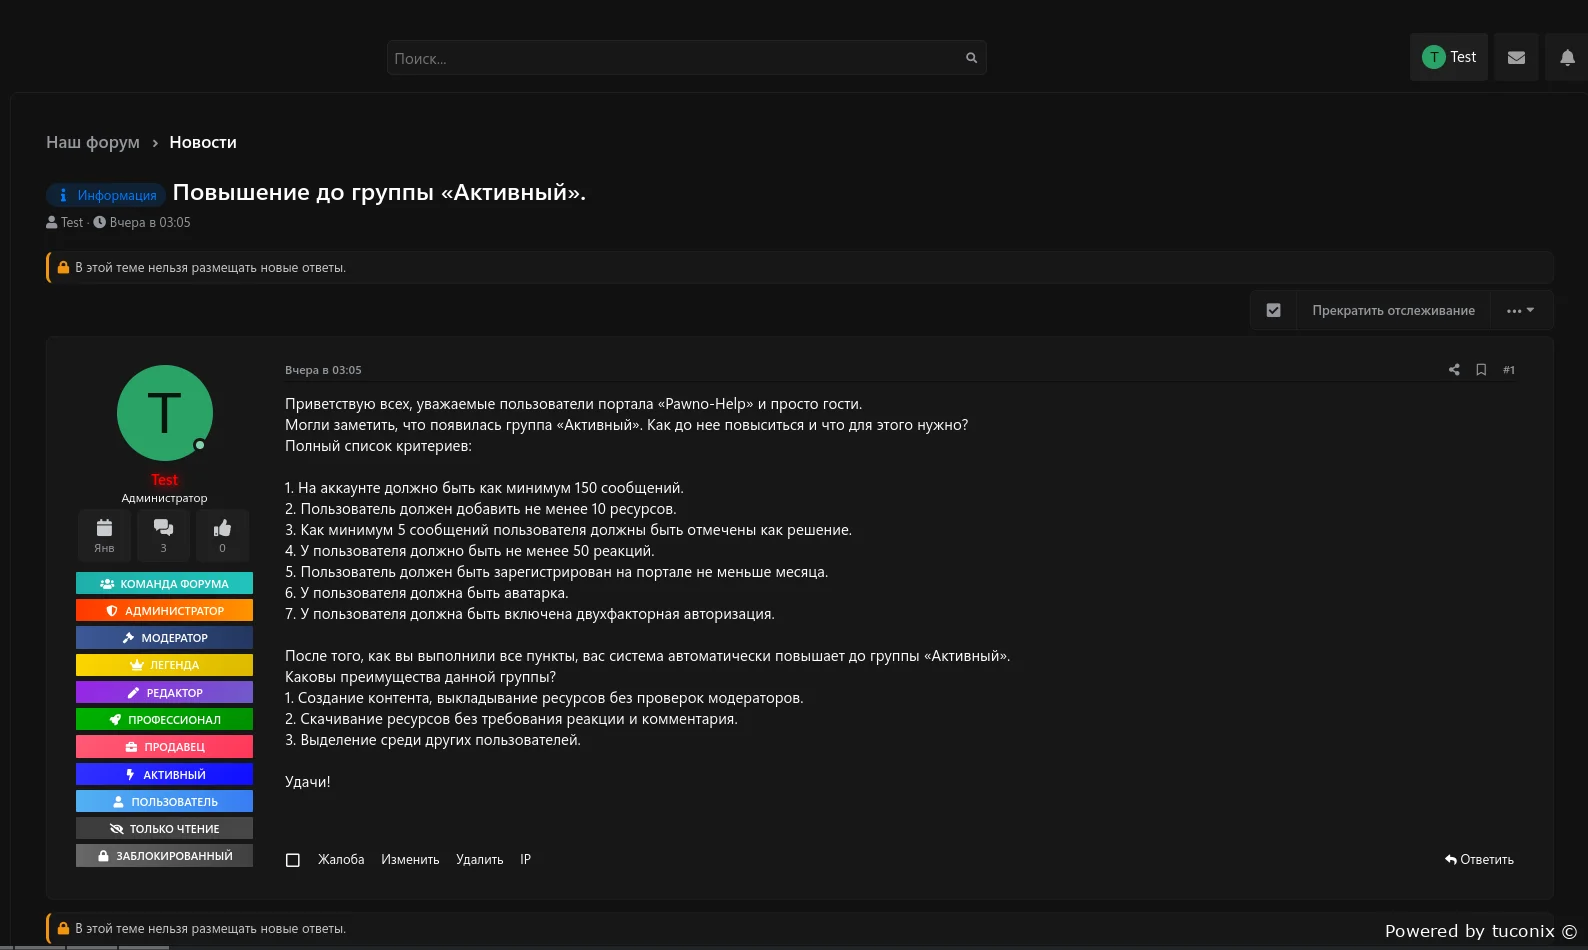Image resolution: width=1588 pixels, height=950 pixels.
Task: Click Прекратить отслеживание button
Action: (1393, 310)
